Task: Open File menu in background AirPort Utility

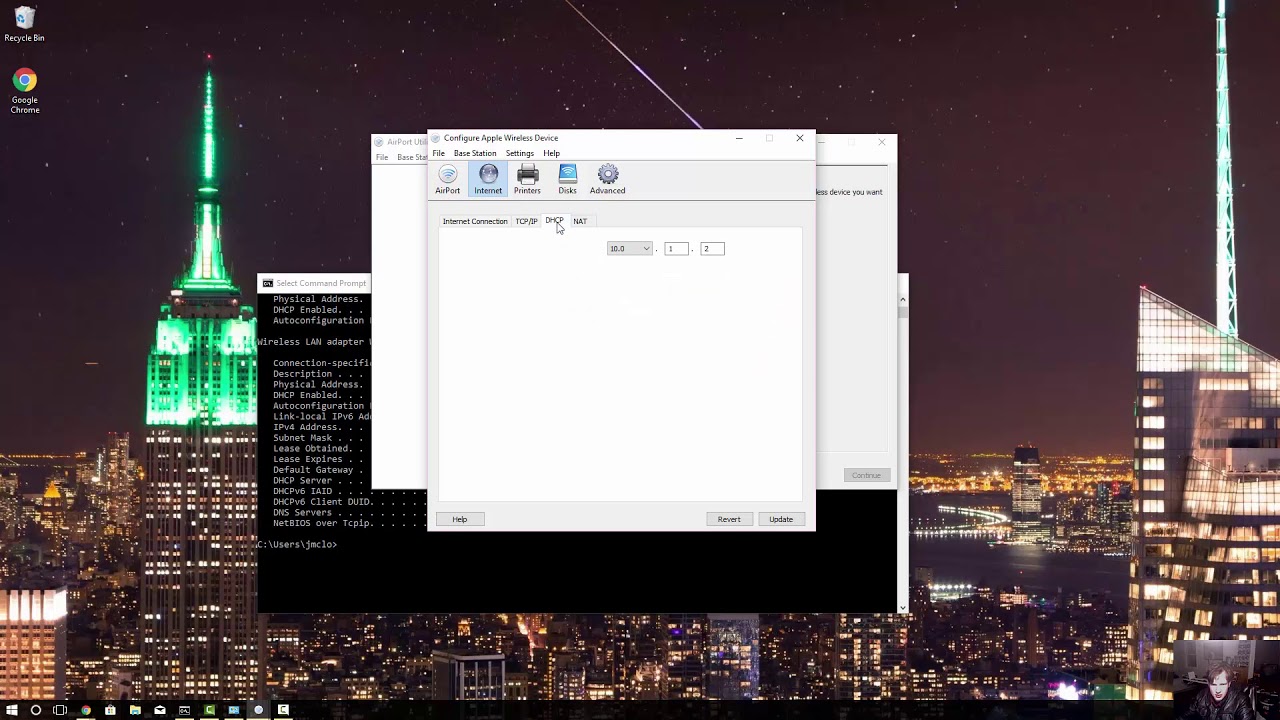Action: click(x=382, y=157)
